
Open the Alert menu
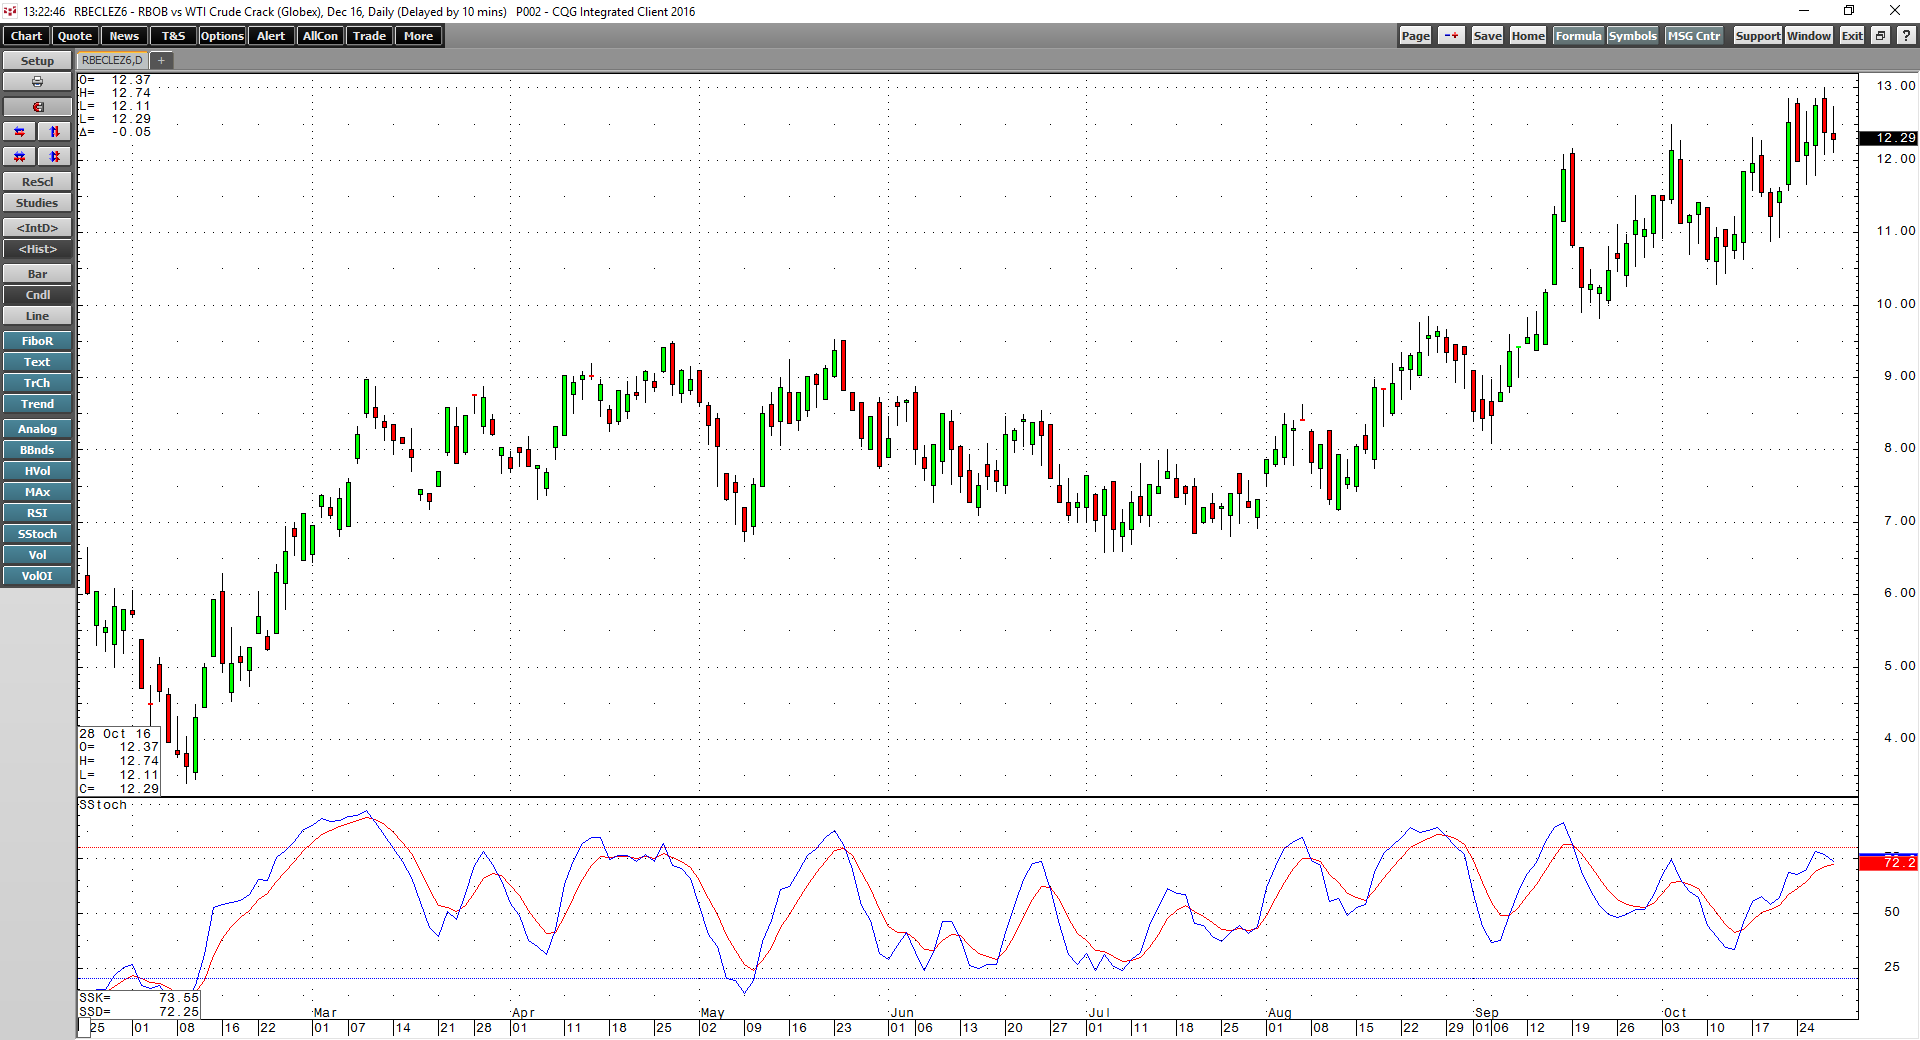point(271,36)
